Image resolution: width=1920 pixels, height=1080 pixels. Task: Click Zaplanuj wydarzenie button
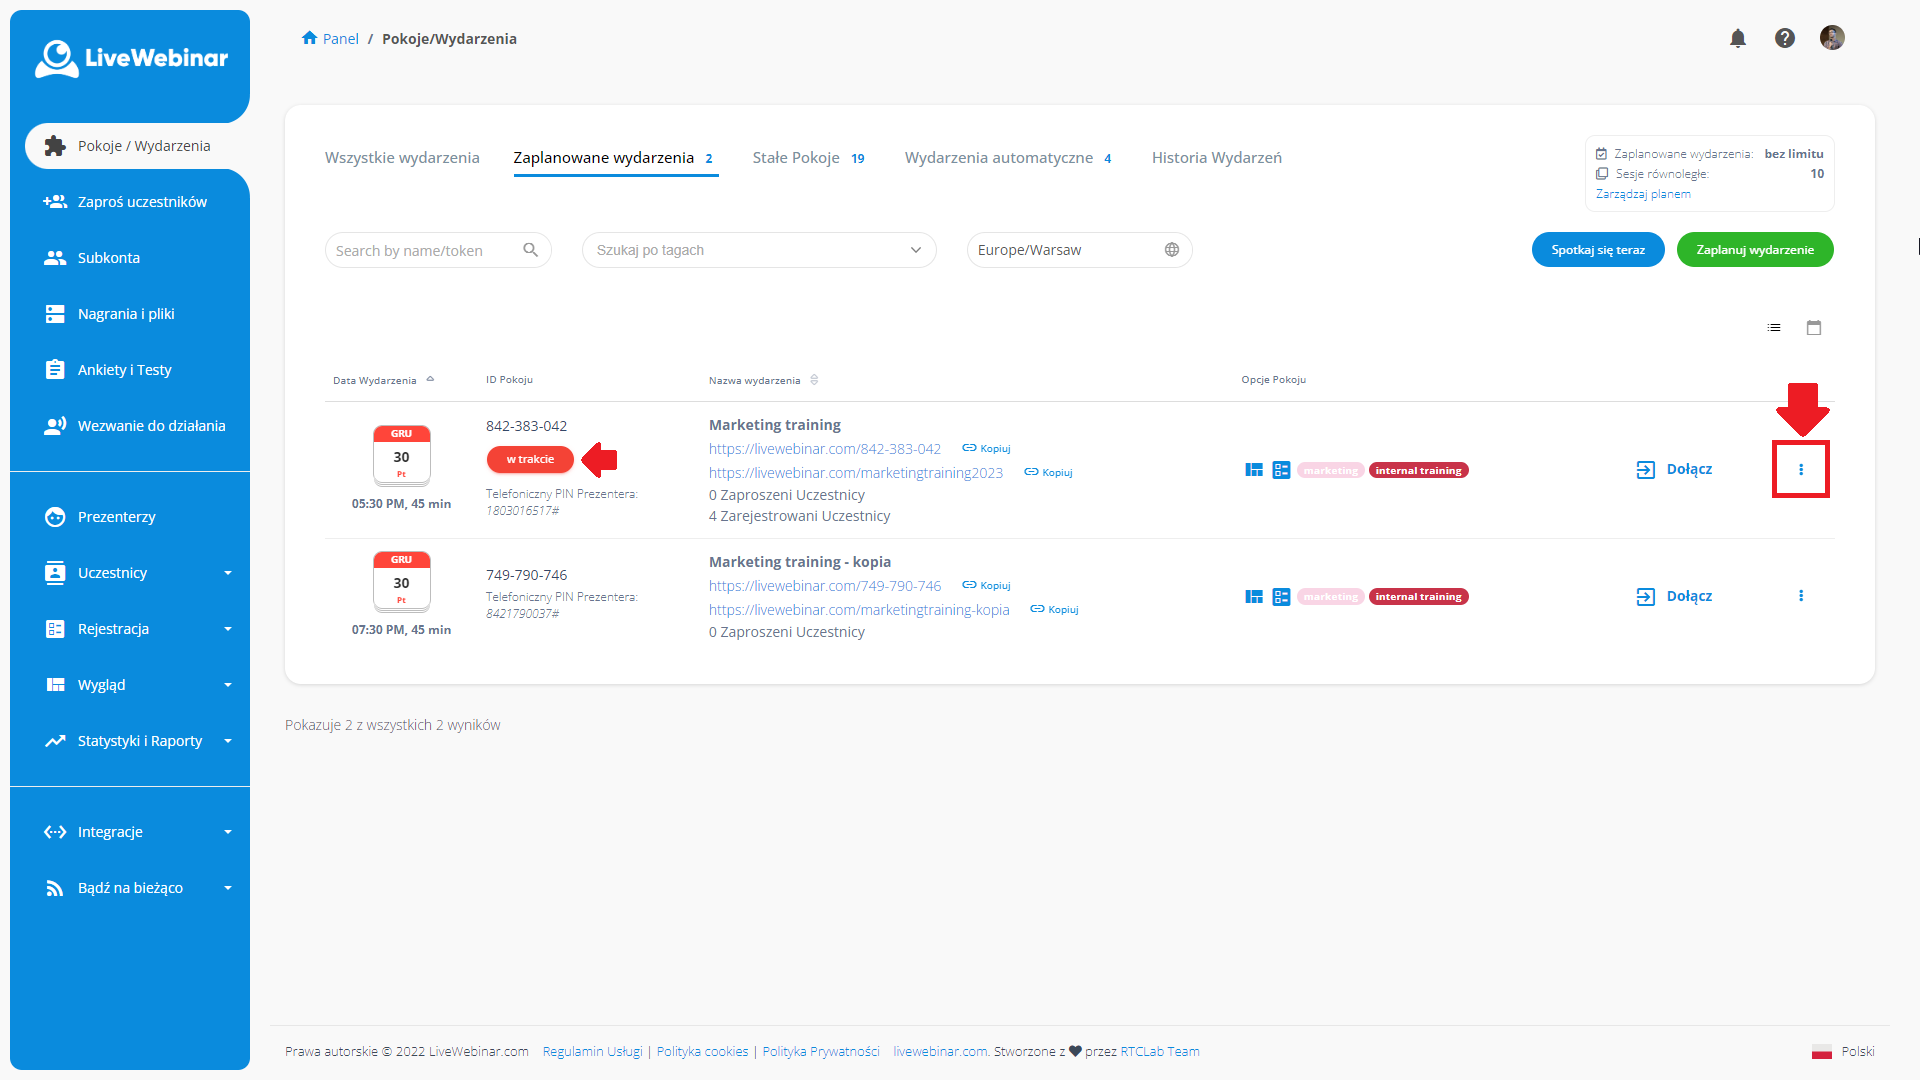[x=1754, y=249]
